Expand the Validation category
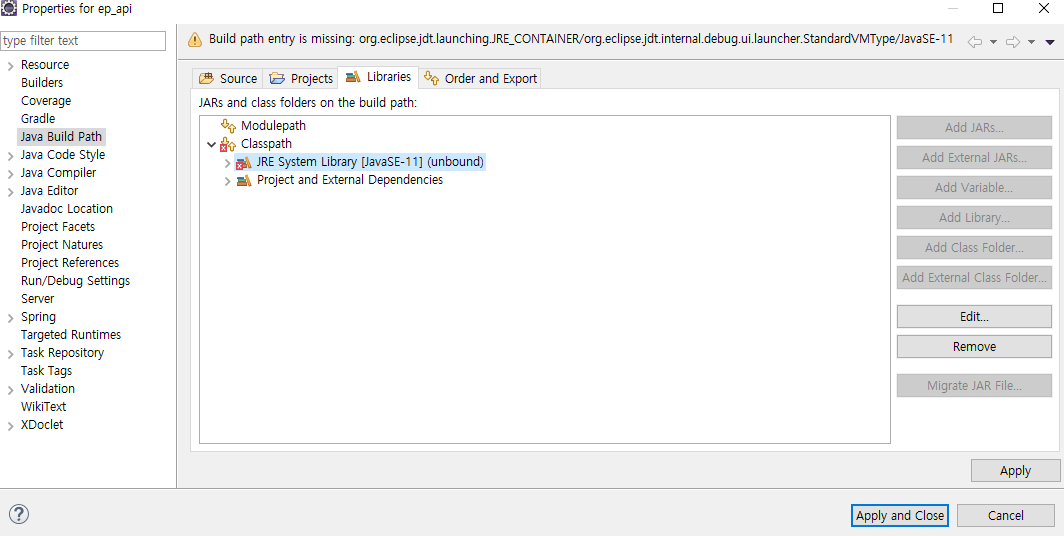The width and height of the screenshot is (1064, 536). (x=10, y=390)
